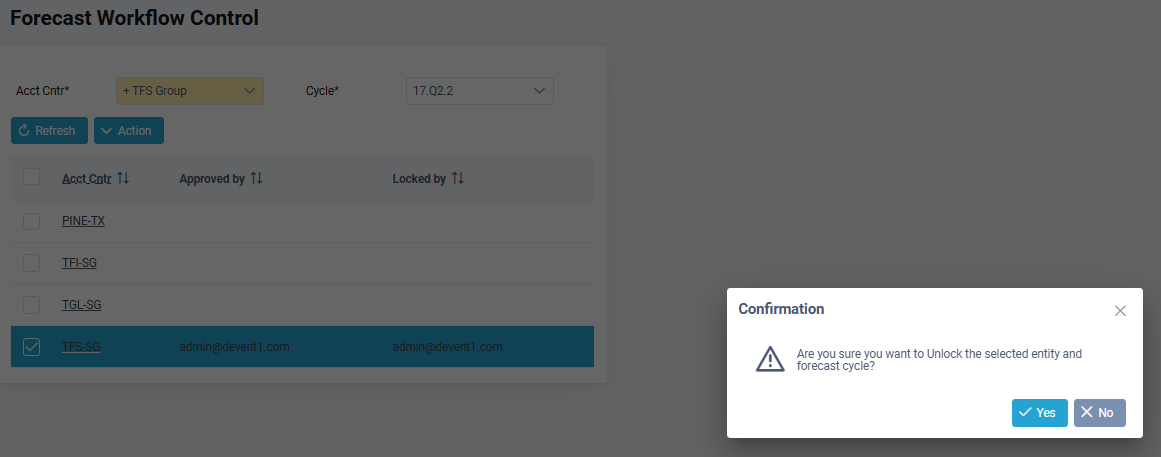Expand the Acct Cntr TFS Group dropdown
This screenshot has width=1161, height=457.
tap(190, 91)
